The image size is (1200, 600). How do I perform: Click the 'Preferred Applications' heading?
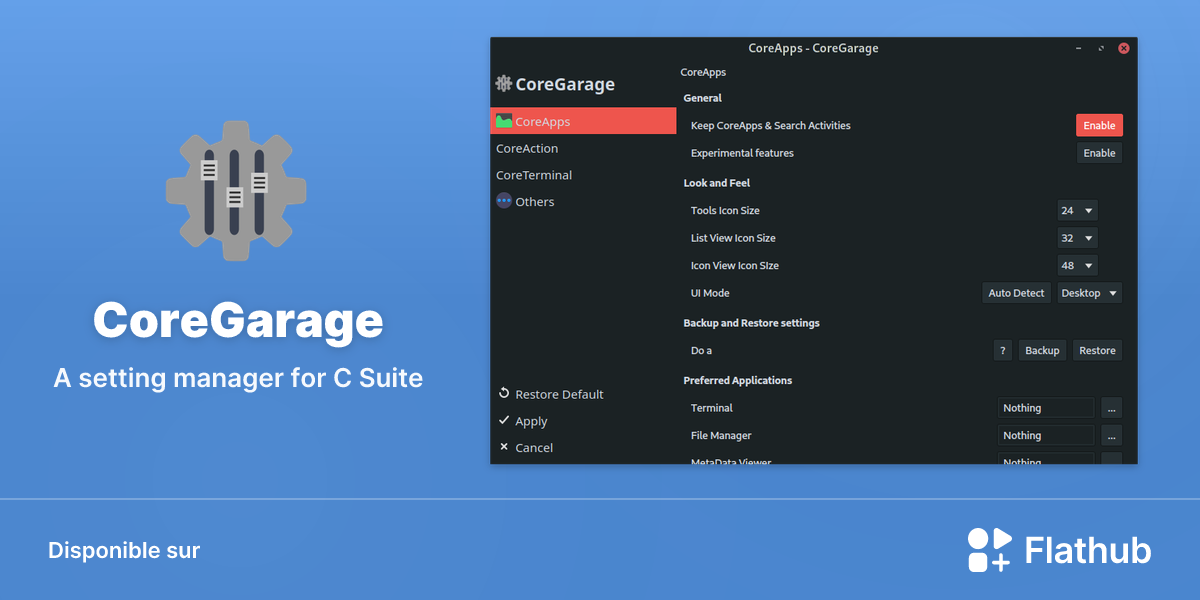click(x=738, y=380)
